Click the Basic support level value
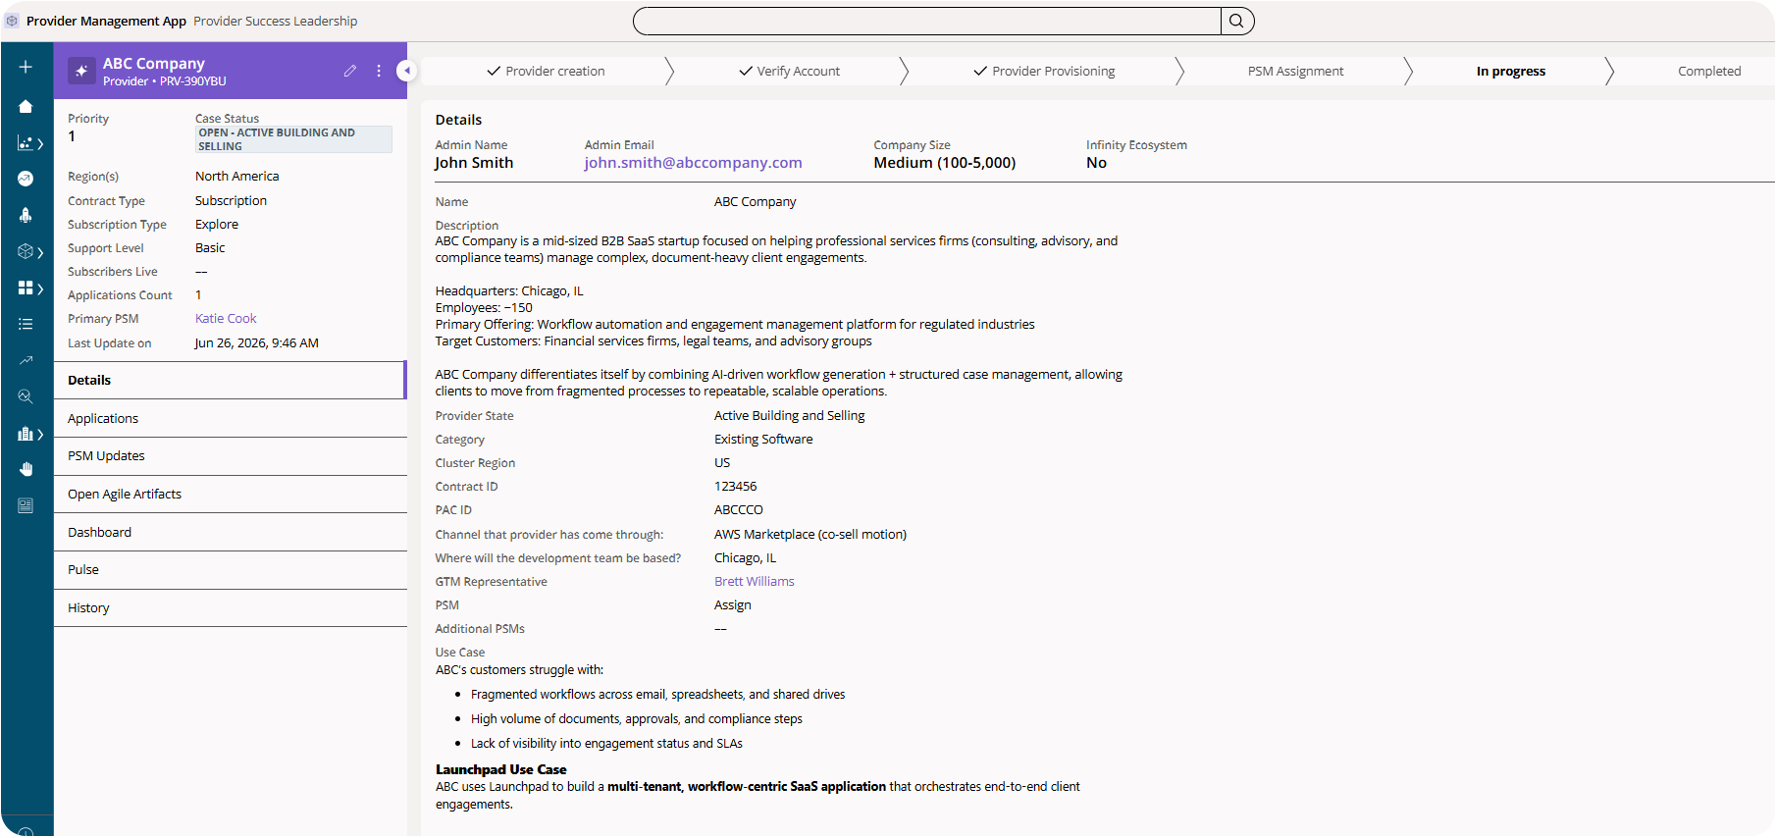1776x838 pixels. [x=210, y=248]
